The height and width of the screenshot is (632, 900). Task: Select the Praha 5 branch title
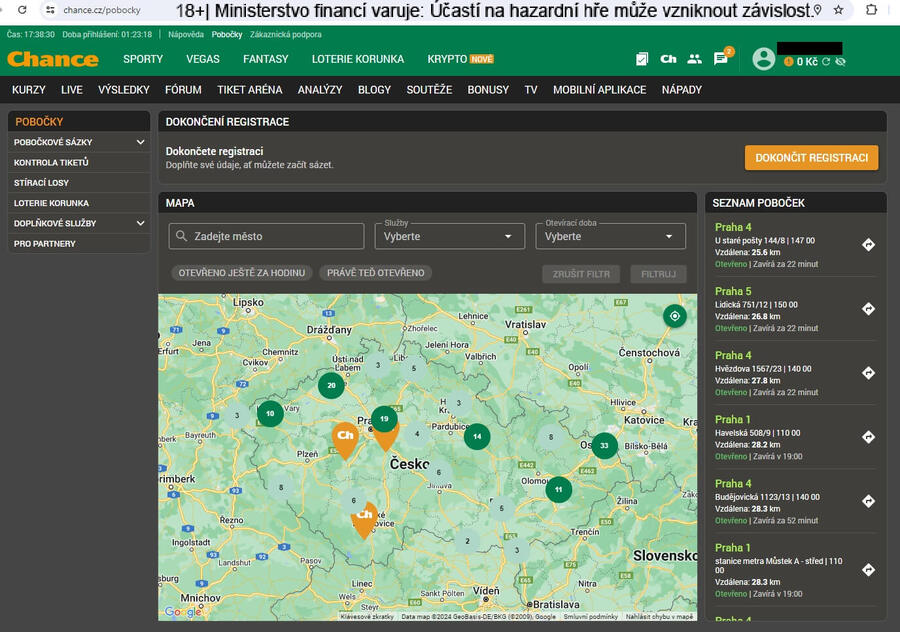[733, 291]
